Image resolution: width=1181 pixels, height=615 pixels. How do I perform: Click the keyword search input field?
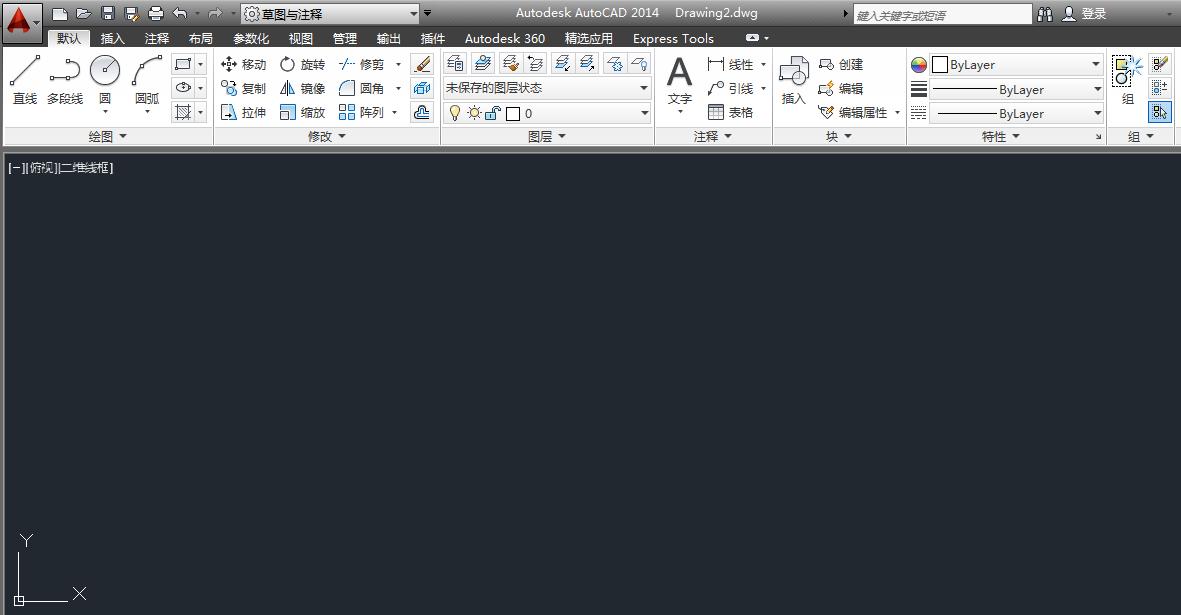[x=941, y=15]
